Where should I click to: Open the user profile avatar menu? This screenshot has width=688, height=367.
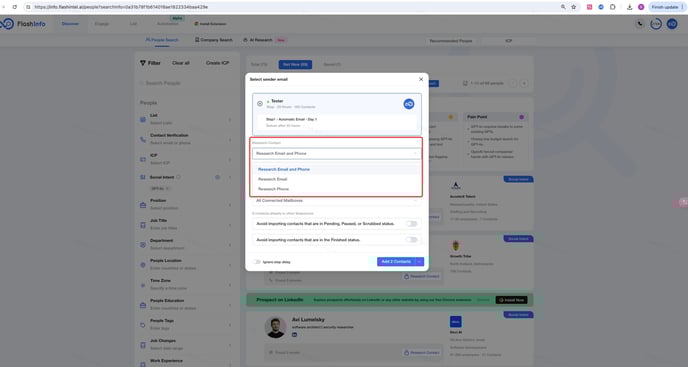tap(672, 24)
